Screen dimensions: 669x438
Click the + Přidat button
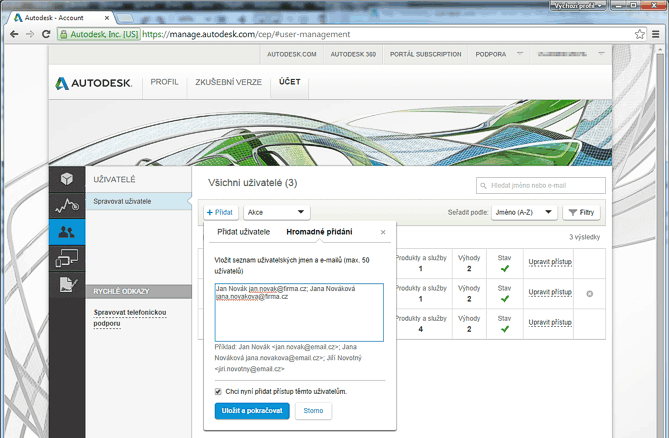(220, 212)
